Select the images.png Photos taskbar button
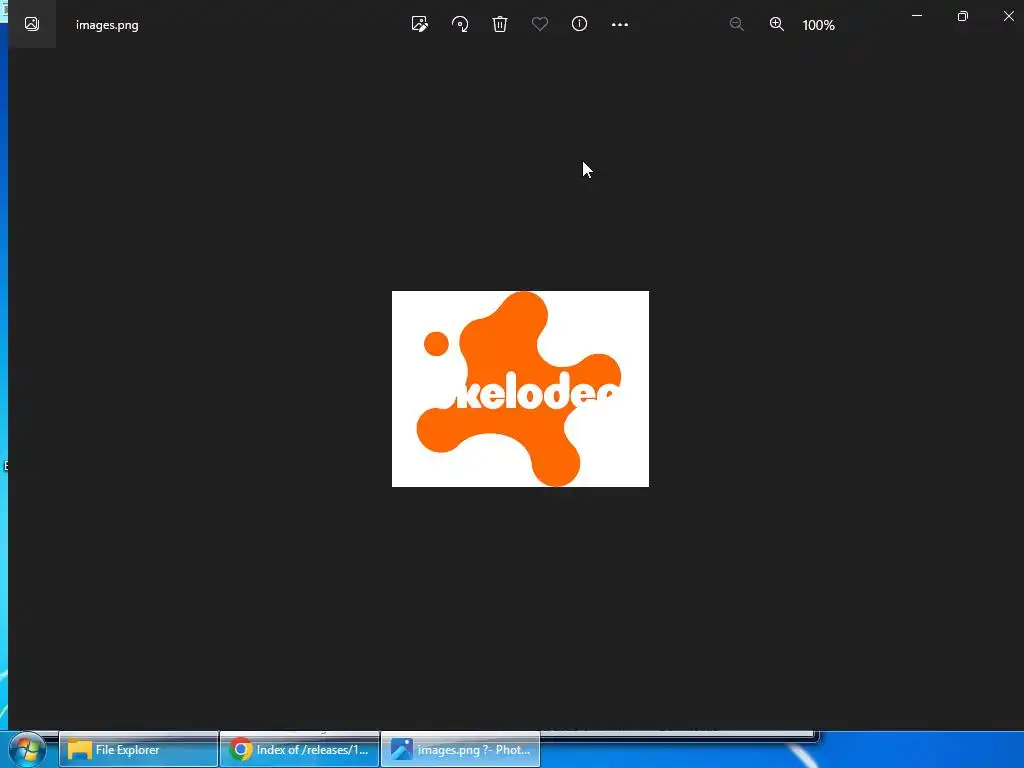 click(460, 750)
